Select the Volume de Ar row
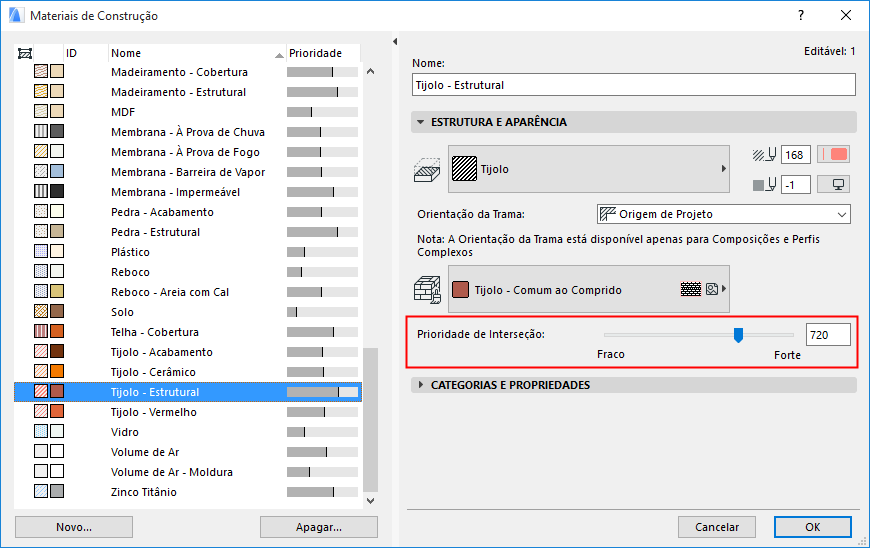The image size is (870, 548). pyautogui.click(x=188, y=451)
